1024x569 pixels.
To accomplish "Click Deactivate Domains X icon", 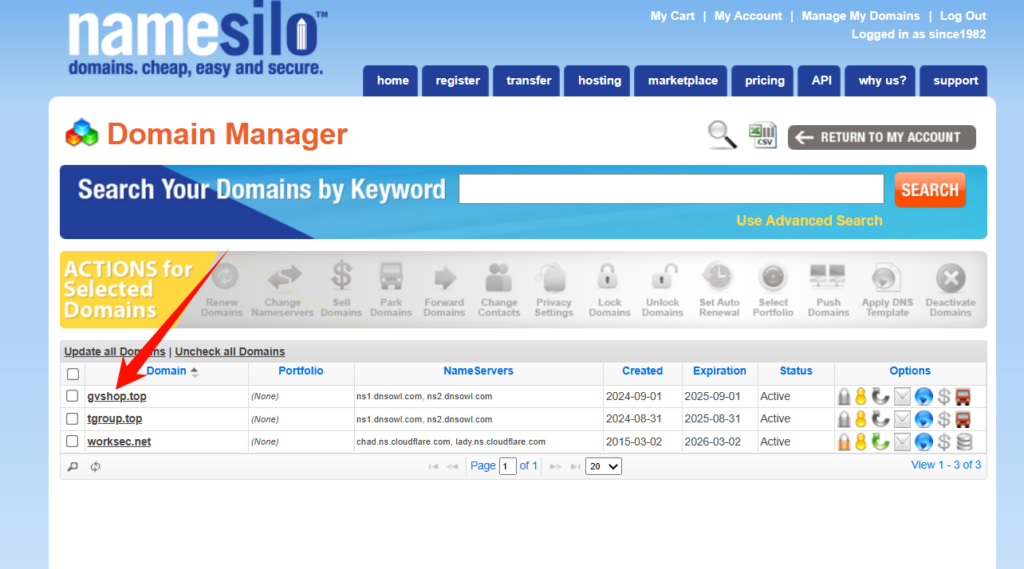I will [x=951, y=278].
